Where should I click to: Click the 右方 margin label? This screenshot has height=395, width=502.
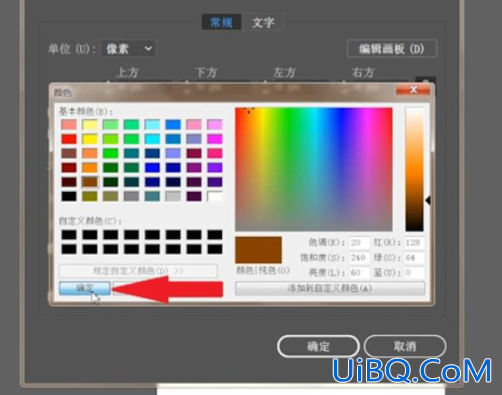pyautogui.click(x=363, y=72)
